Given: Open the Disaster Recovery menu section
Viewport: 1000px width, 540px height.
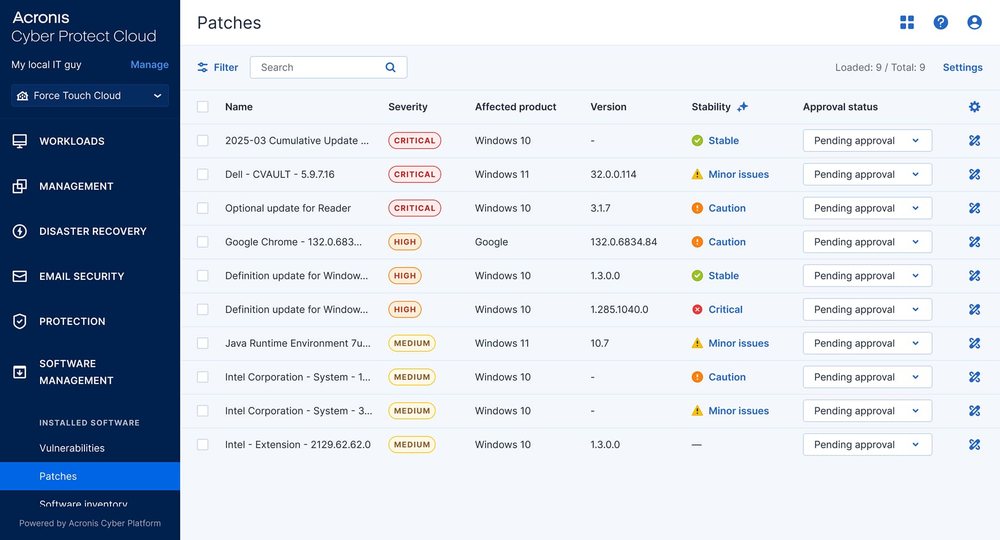Looking at the screenshot, I should coord(93,231).
